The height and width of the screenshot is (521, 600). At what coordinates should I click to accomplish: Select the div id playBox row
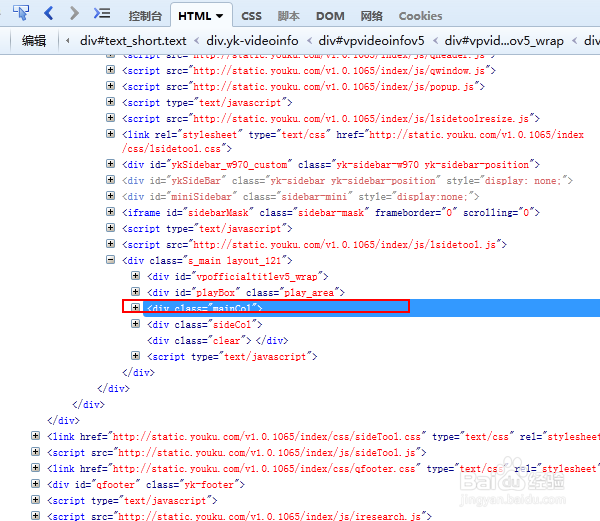[x=246, y=293]
